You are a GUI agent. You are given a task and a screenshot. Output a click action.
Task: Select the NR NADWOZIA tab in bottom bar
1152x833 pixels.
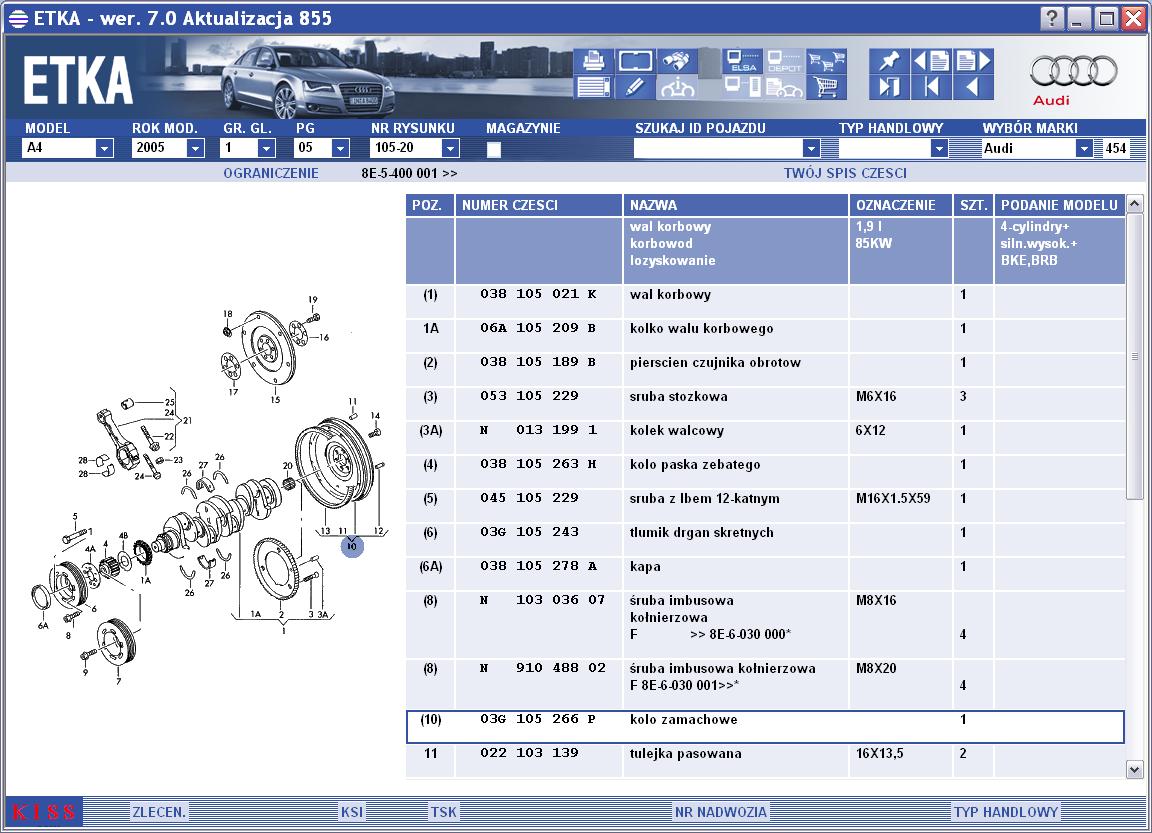(x=721, y=812)
